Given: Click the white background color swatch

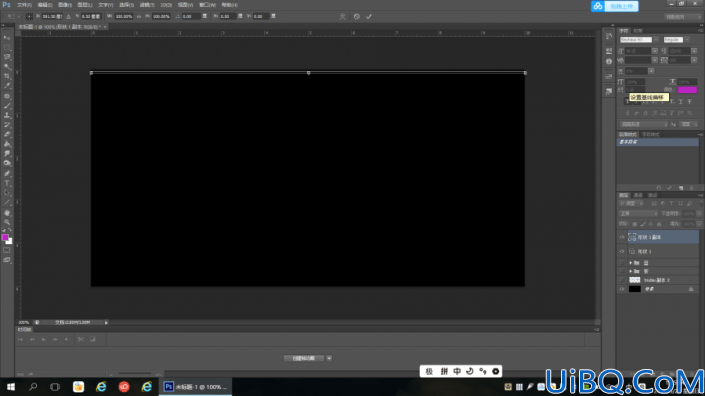Looking at the screenshot, I should point(10,242).
